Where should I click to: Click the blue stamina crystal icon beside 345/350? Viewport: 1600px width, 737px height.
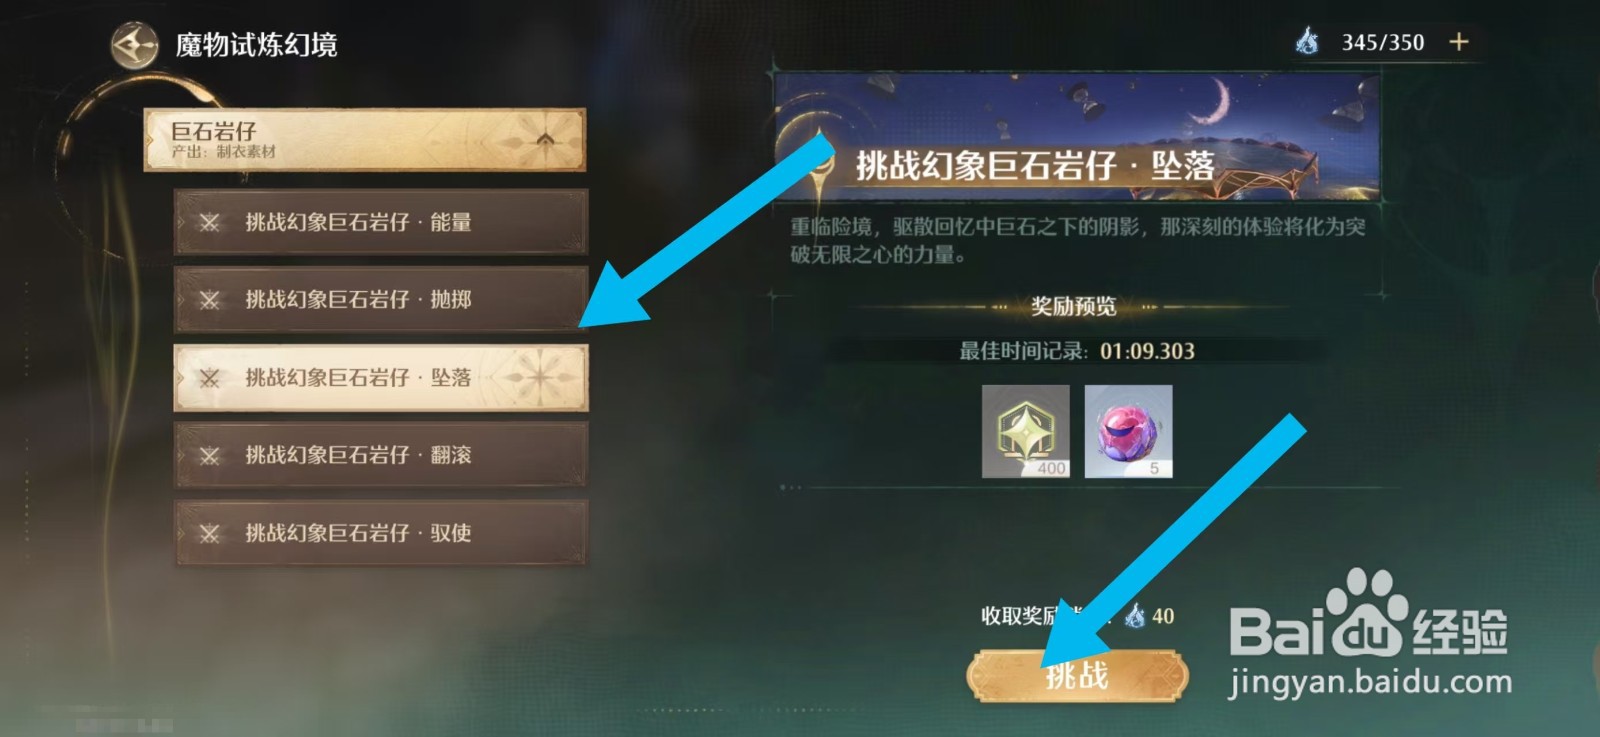click(x=1307, y=41)
